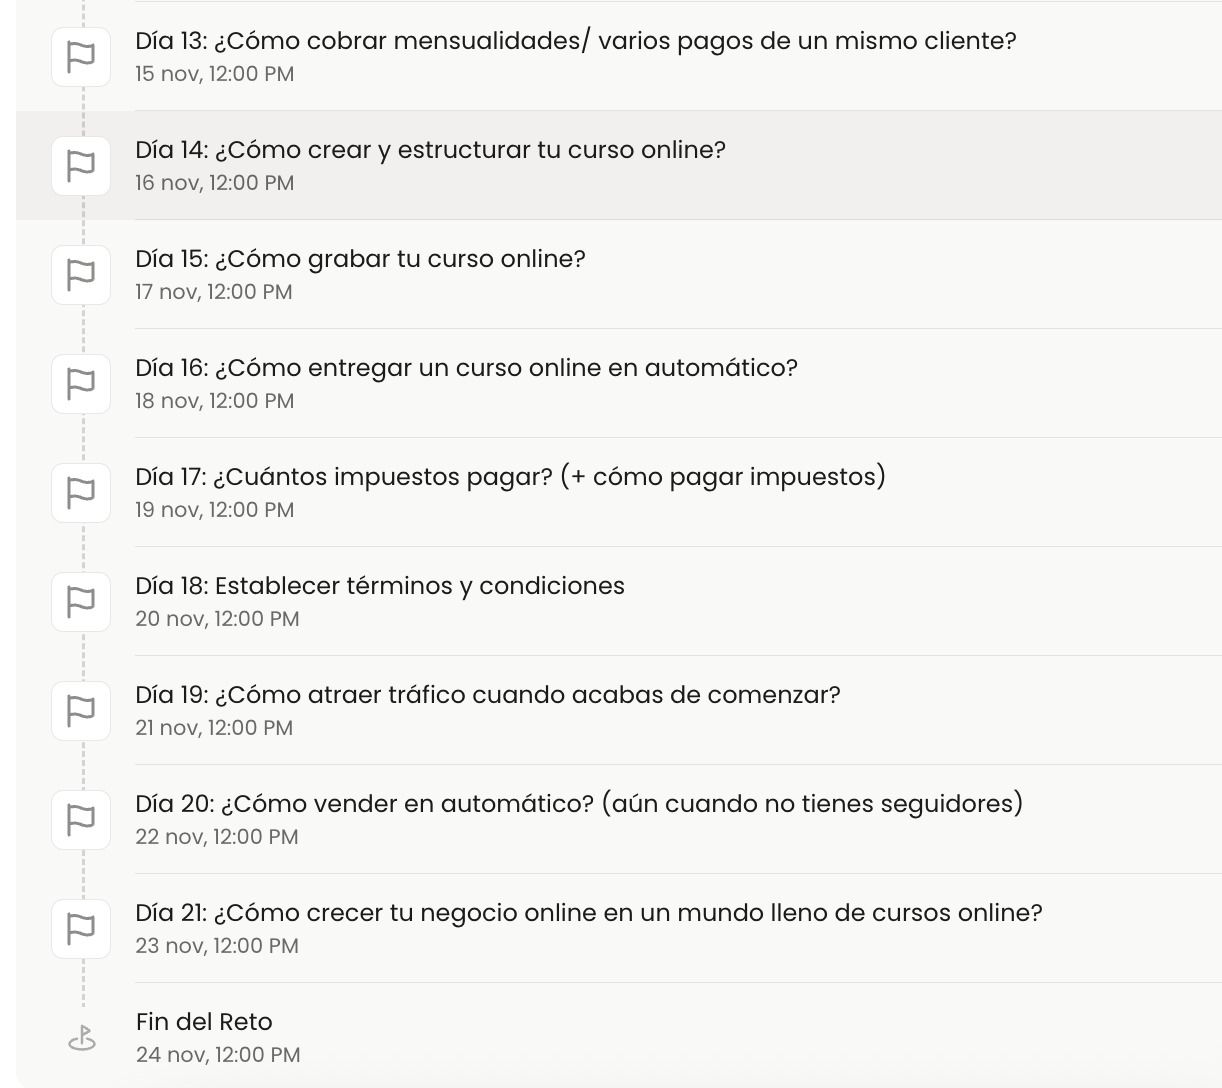Click the flag icon beside Día 21

81,929
